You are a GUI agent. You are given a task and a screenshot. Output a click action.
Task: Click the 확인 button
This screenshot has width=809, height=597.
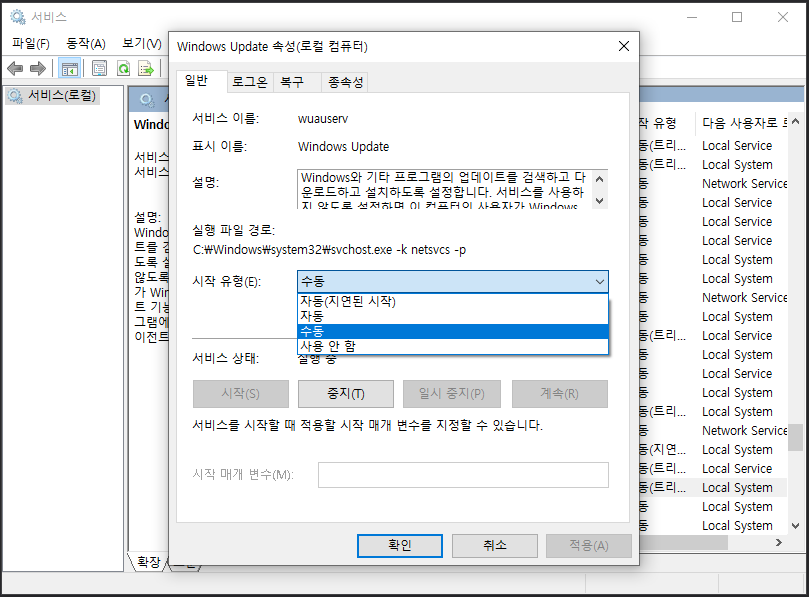click(400, 545)
